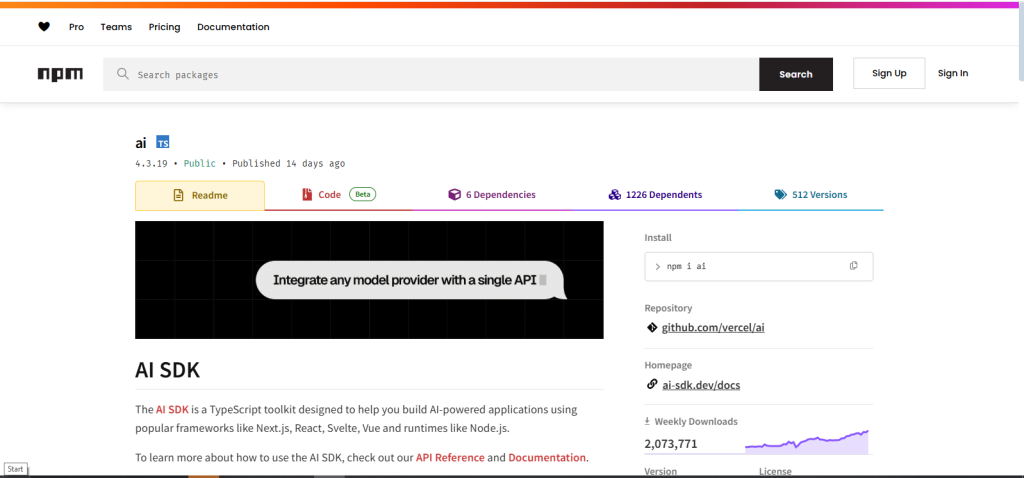Follow the API Reference link
This screenshot has height=478, width=1024.
tap(450, 457)
